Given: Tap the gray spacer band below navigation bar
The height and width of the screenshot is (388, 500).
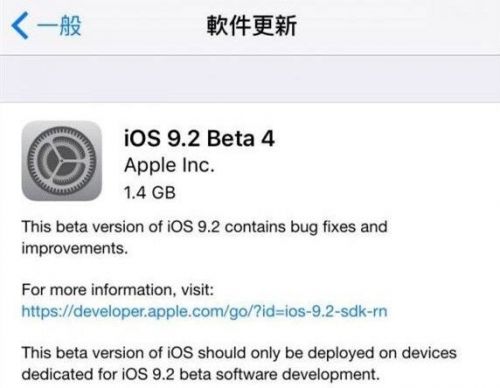Looking at the screenshot, I should pyautogui.click(x=250, y=79).
